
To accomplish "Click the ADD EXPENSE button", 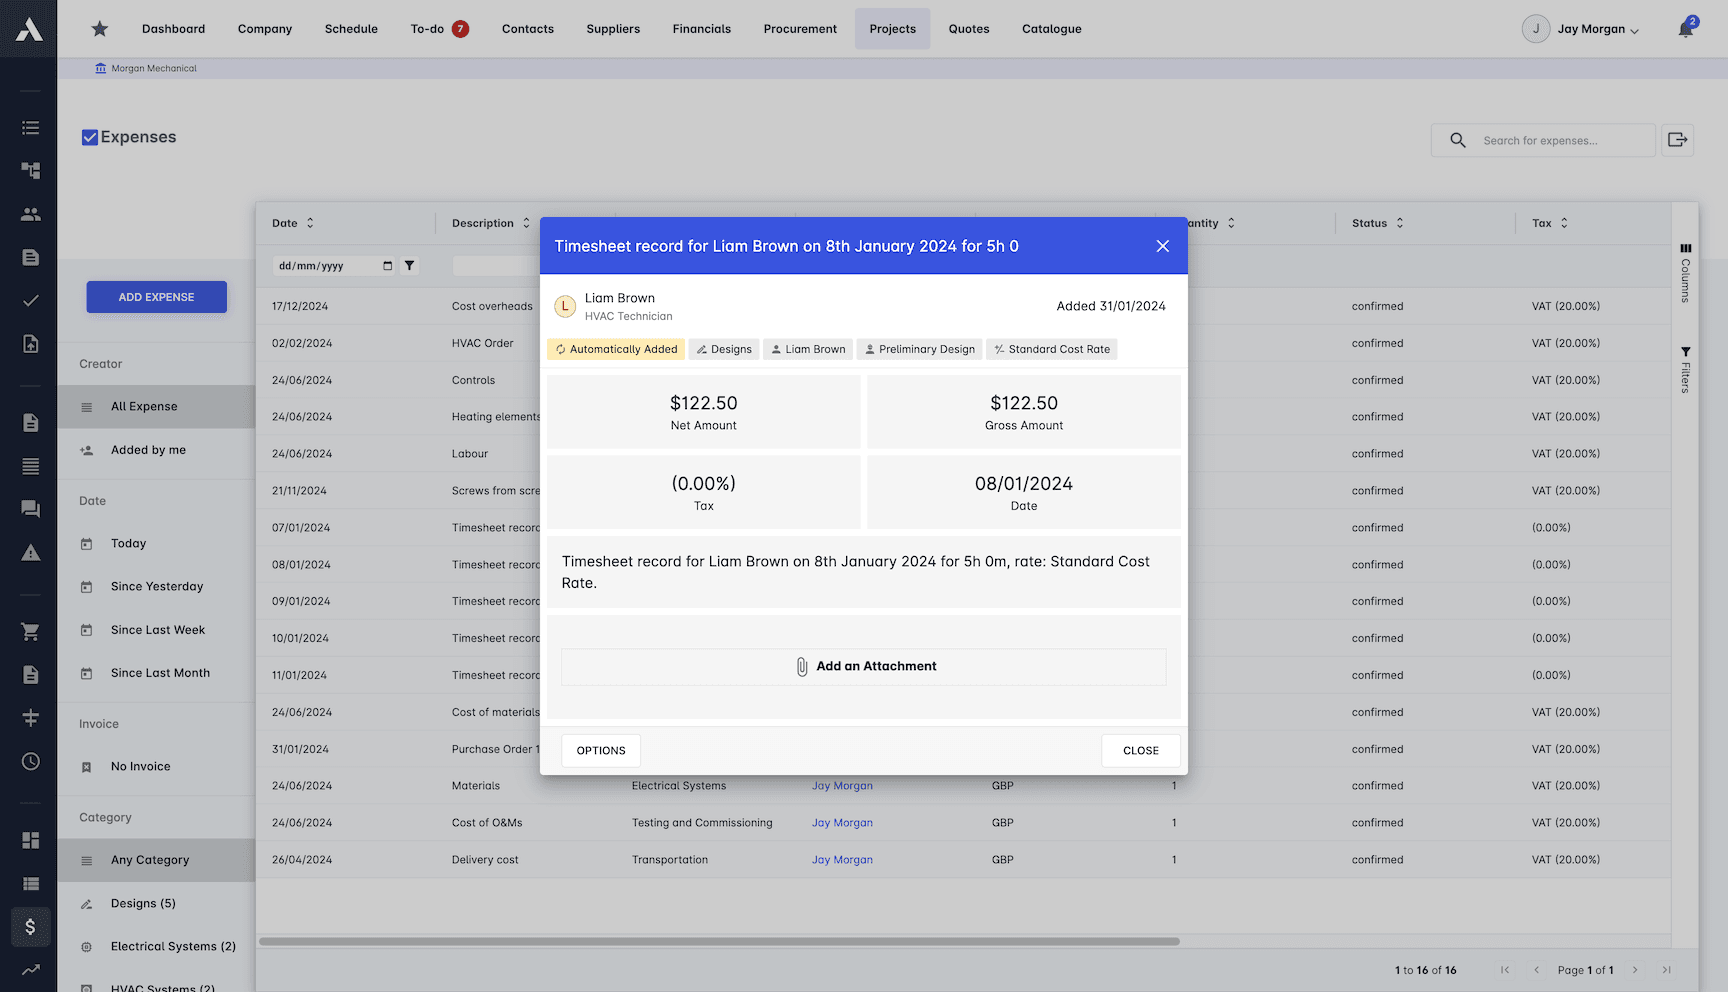I will pos(156,297).
